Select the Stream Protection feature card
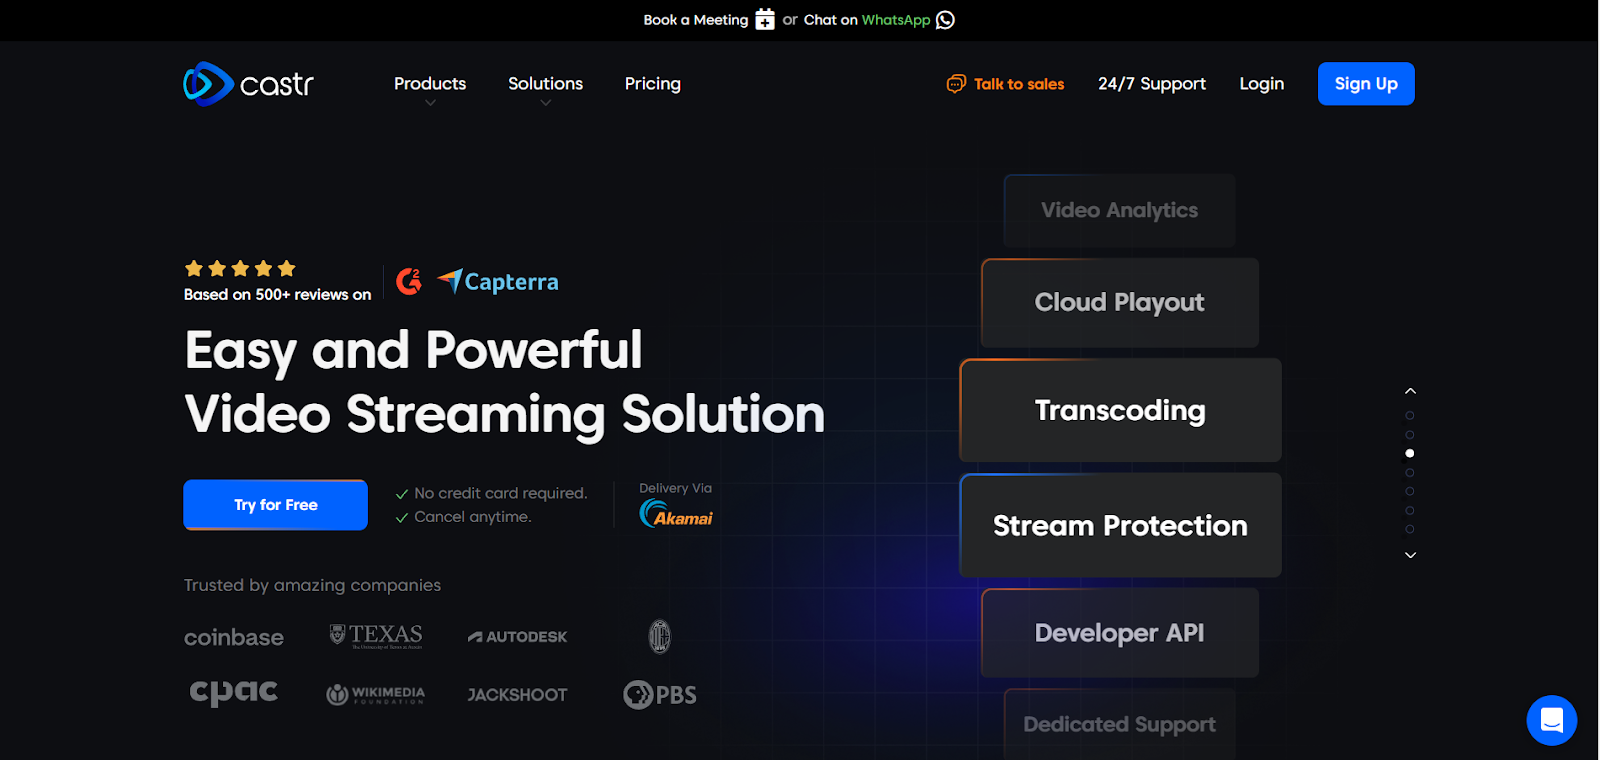The width and height of the screenshot is (1600, 760). point(1120,525)
